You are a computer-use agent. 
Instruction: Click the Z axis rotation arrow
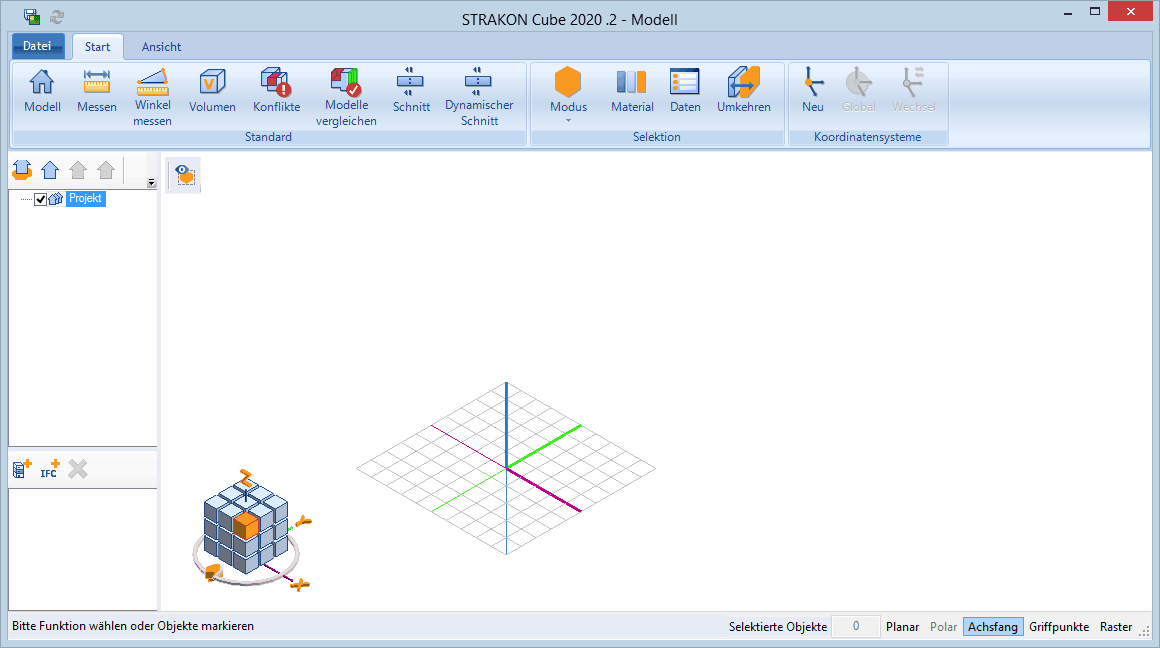[246, 478]
